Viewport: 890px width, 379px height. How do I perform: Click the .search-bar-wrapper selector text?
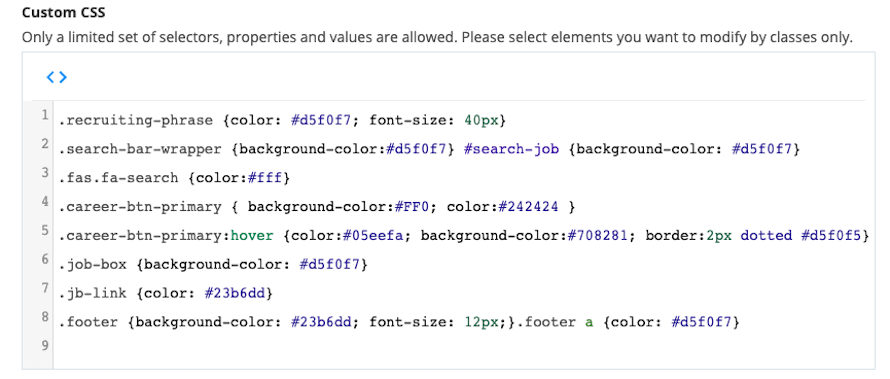(x=140, y=149)
